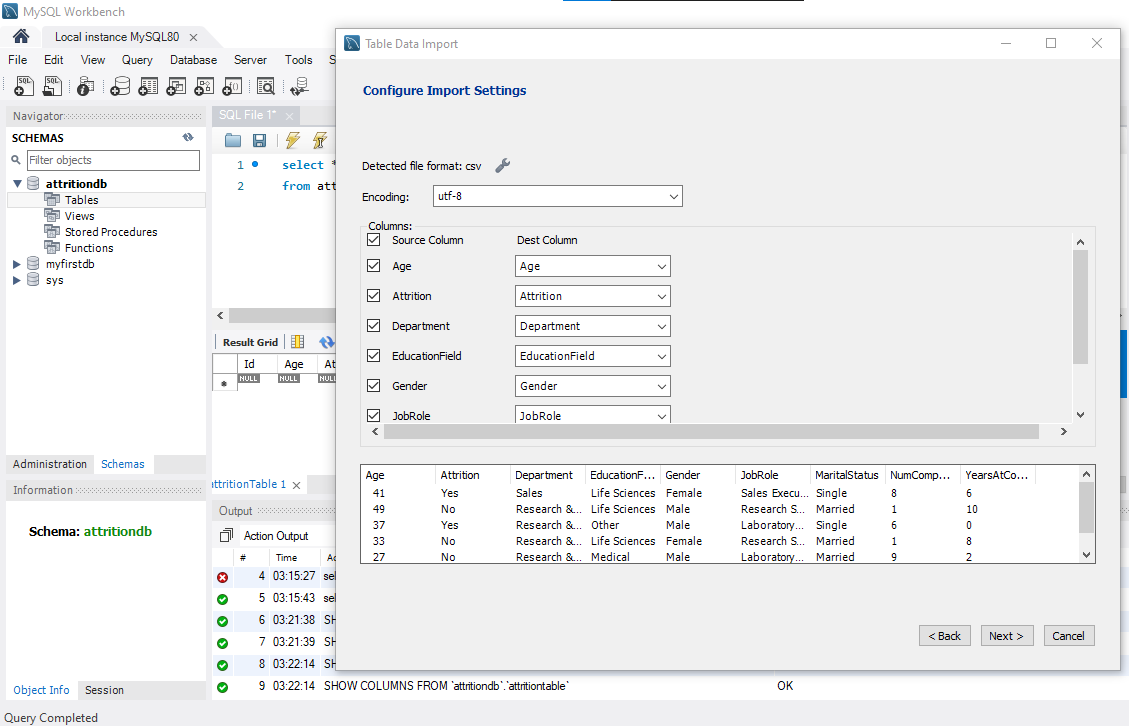1129x726 pixels.
Task: Click the JobRole preview column header
Action: 759,475
